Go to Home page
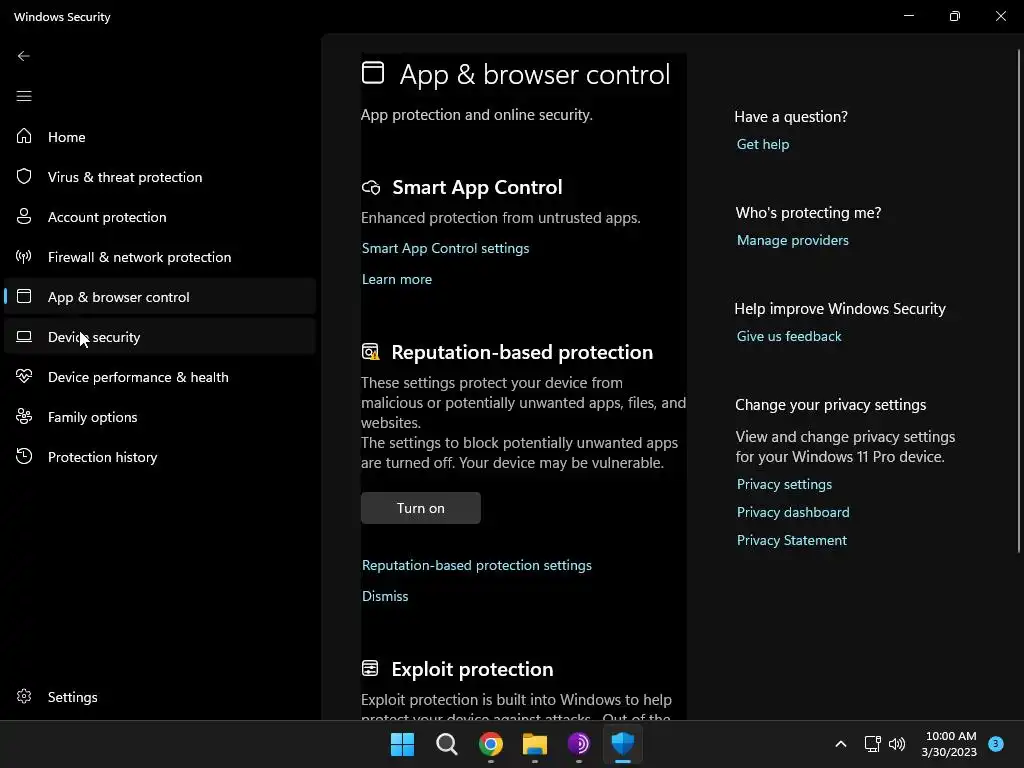Viewport: 1024px width, 768px height. [x=160, y=136]
